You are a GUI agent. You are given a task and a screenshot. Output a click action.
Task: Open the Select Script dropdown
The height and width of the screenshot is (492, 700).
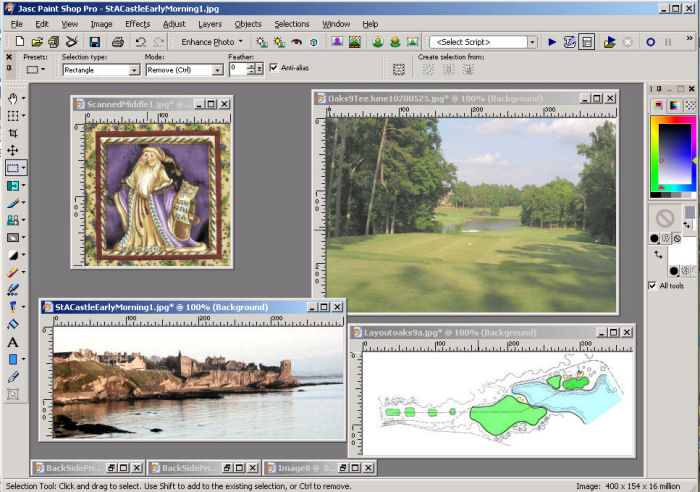click(x=533, y=42)
